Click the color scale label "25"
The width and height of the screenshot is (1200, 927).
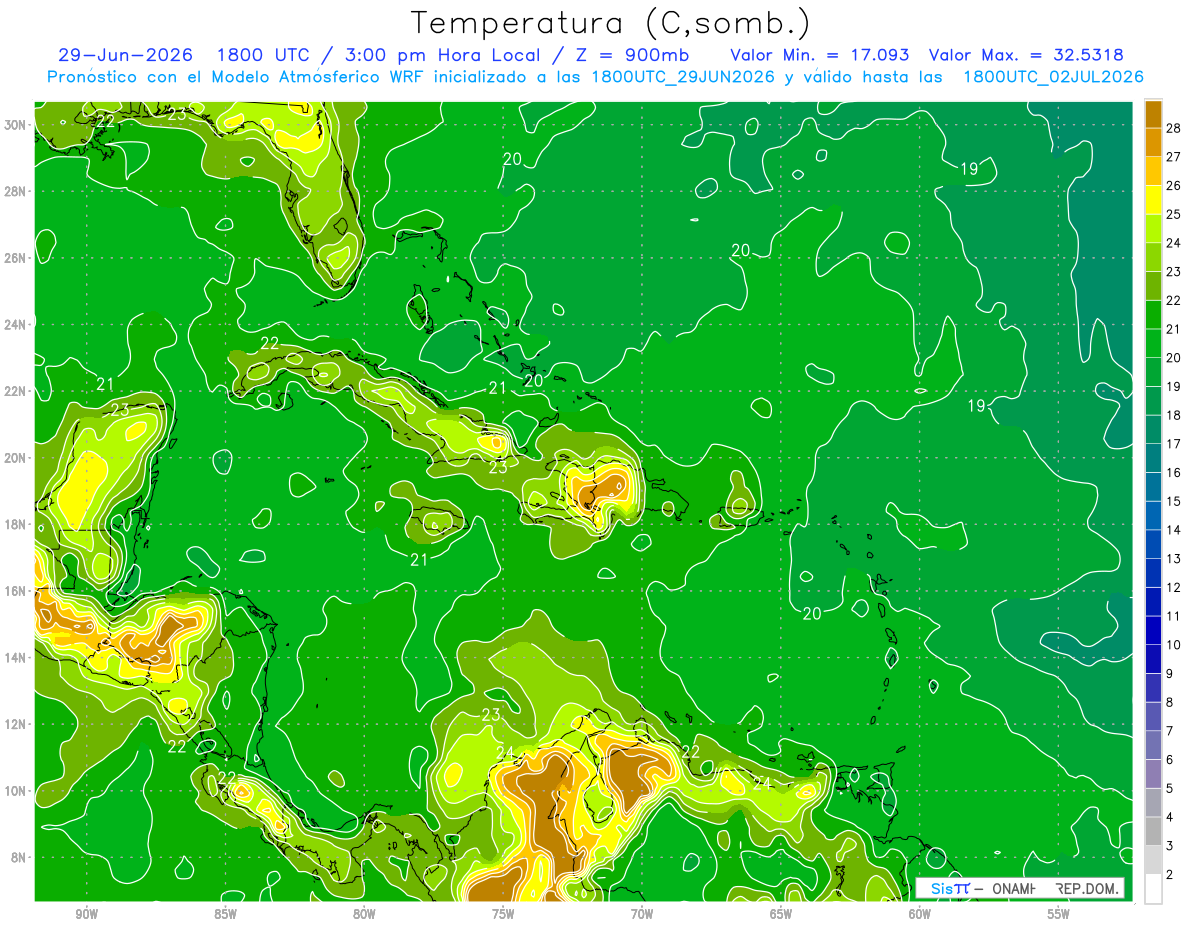tap(1174, 214)
